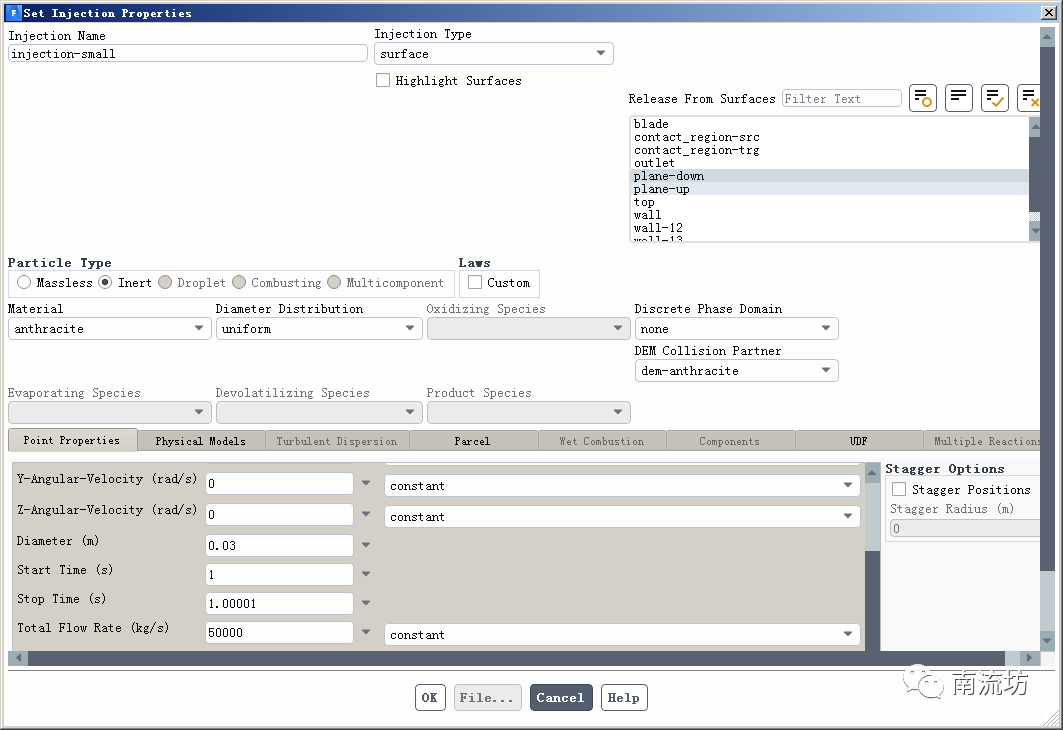Click the deselect-all surfaces X icon
Screen dimensions: 1063x730
(1029, 98)
